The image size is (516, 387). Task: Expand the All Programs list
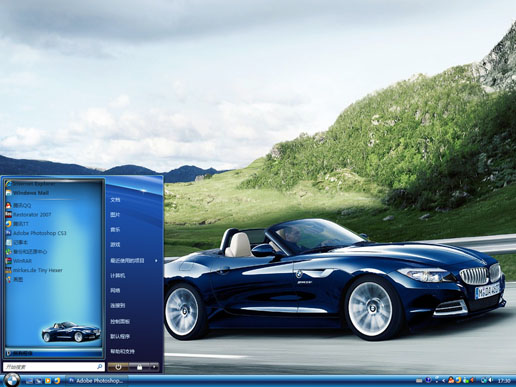pos(53,353)
